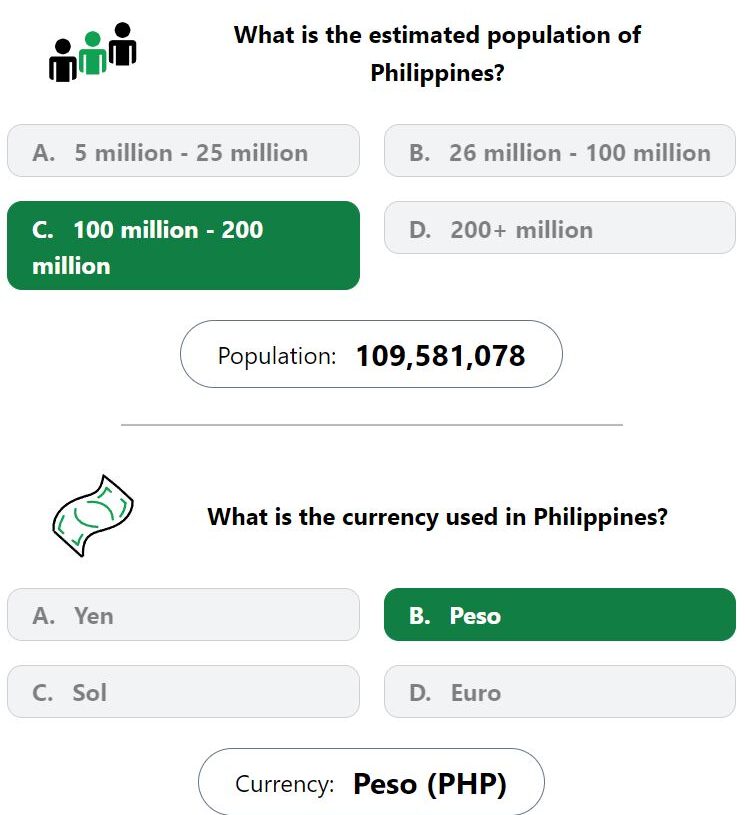Click the Population 109,581,078 result pill
Image resolution: width=745 pixels, height=815 pixels.
coord(371,354)
